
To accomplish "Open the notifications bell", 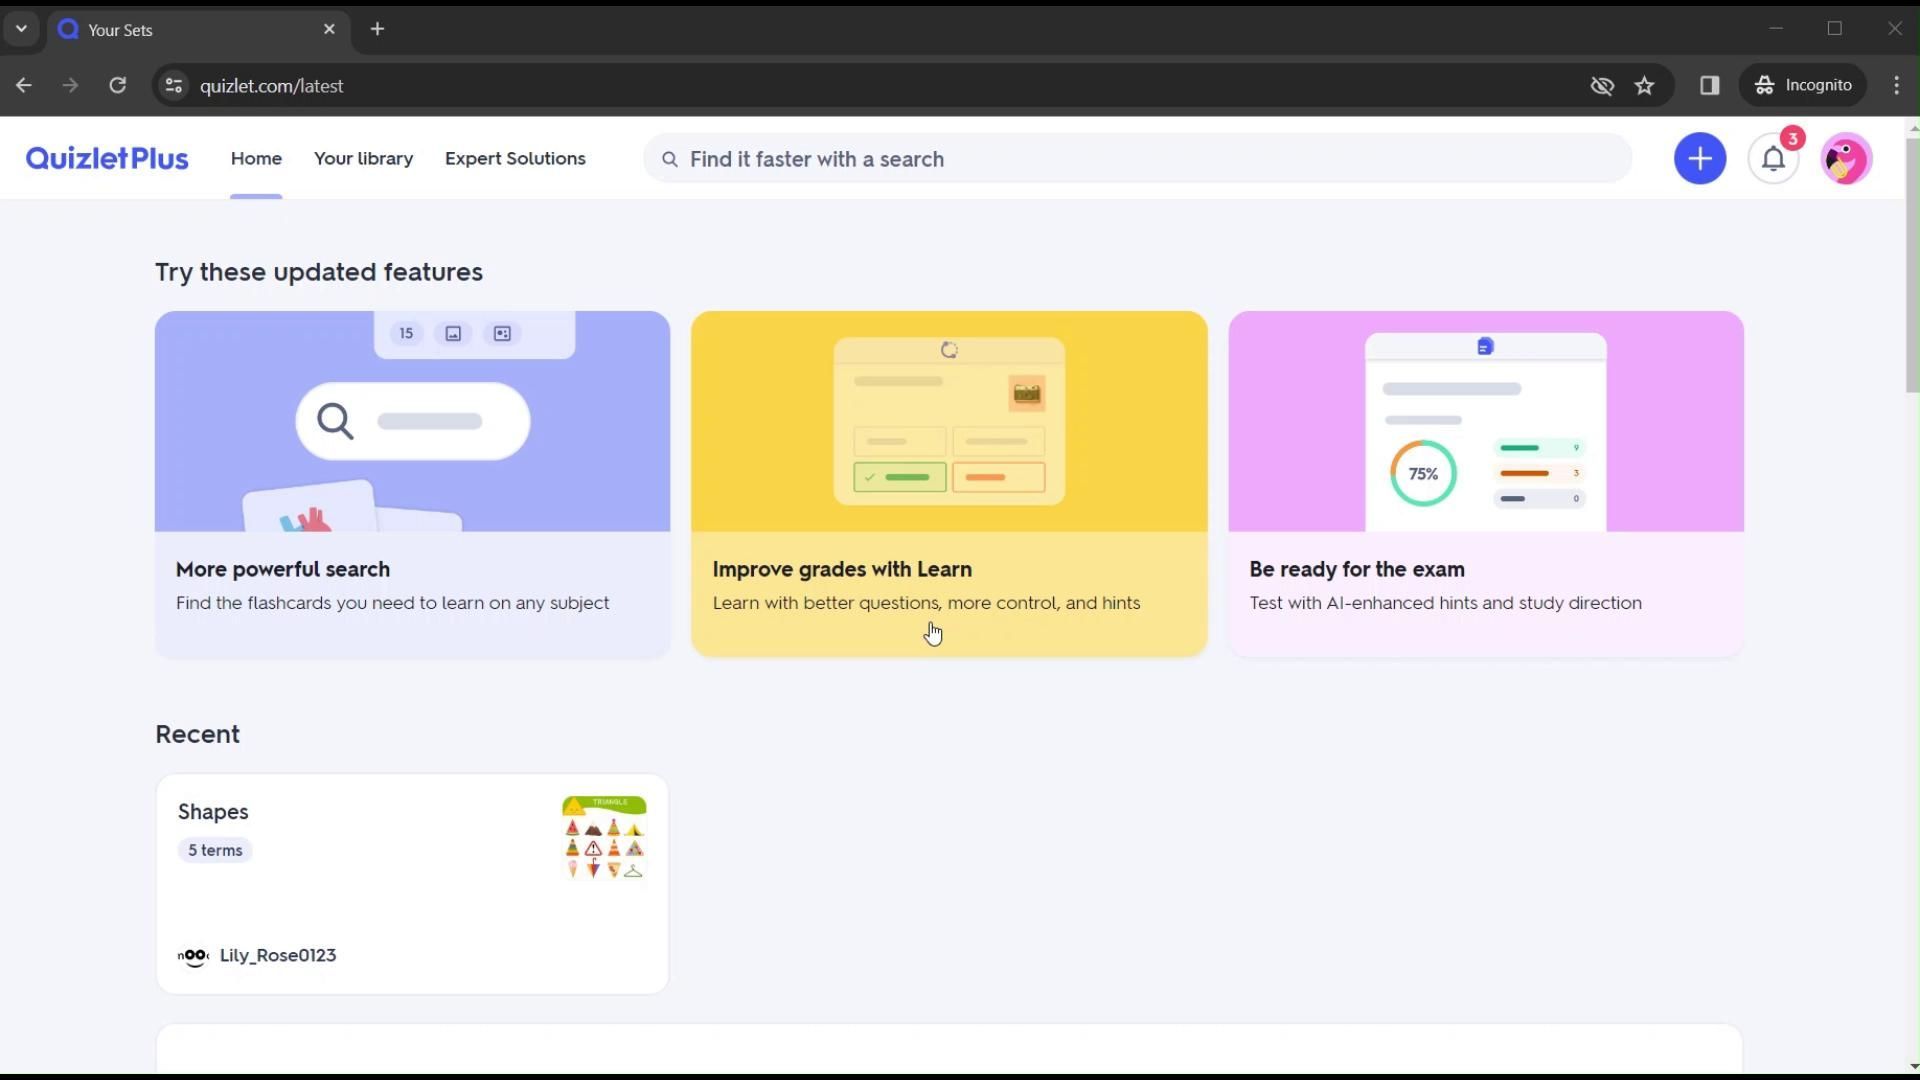I will click(1773, 159).
